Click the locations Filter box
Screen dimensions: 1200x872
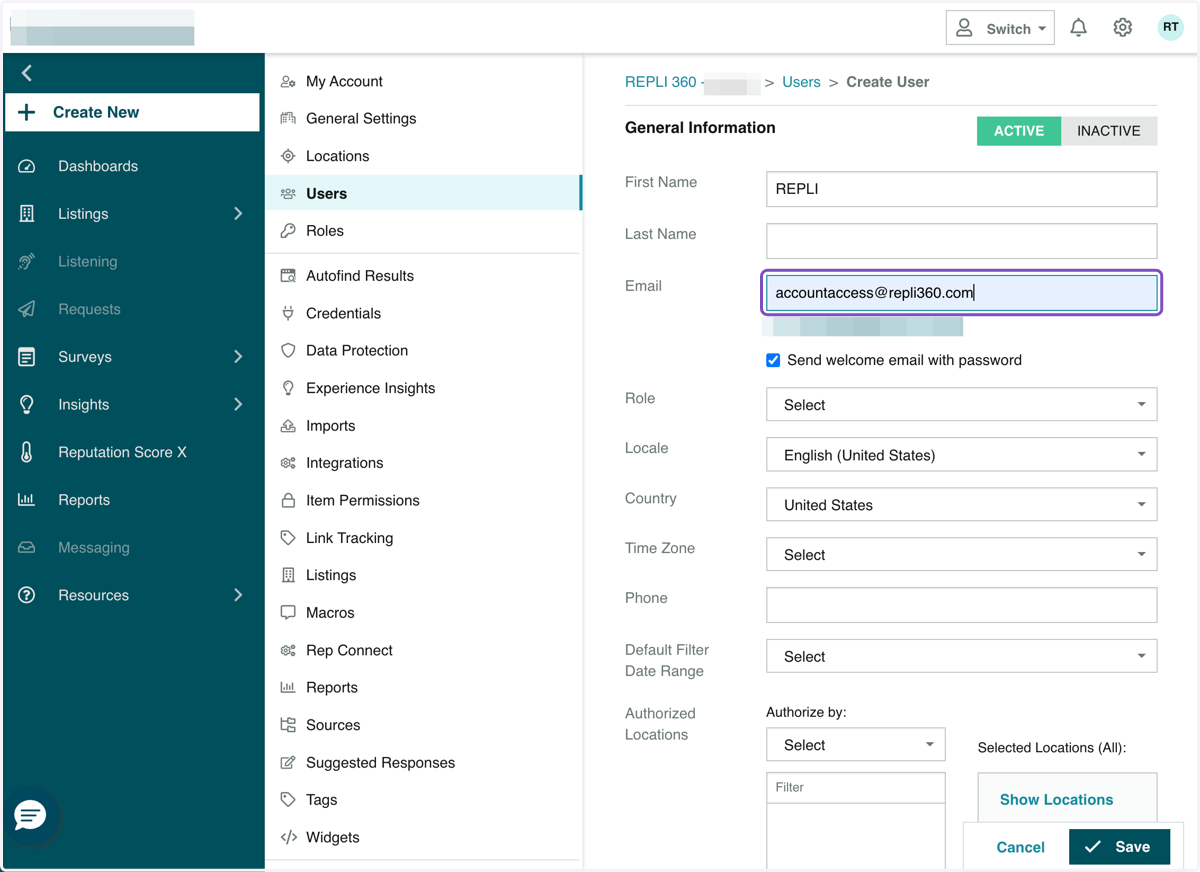[856, 788]
